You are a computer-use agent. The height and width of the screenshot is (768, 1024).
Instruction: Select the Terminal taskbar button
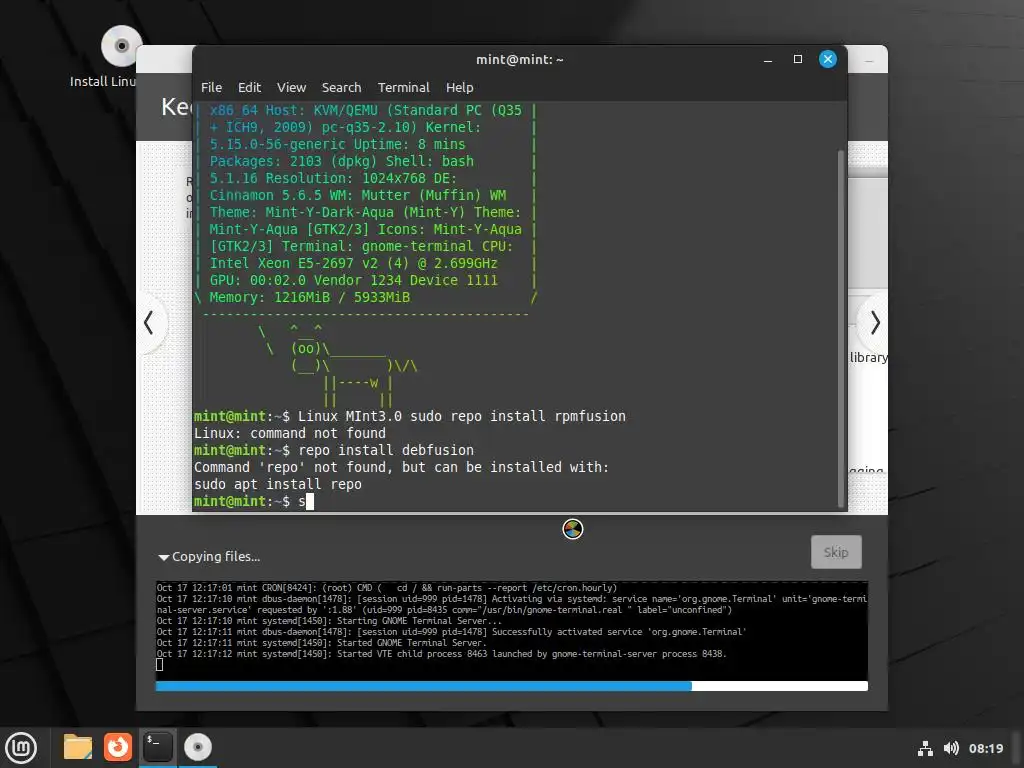pyautogui.click(x=157, y=748)
